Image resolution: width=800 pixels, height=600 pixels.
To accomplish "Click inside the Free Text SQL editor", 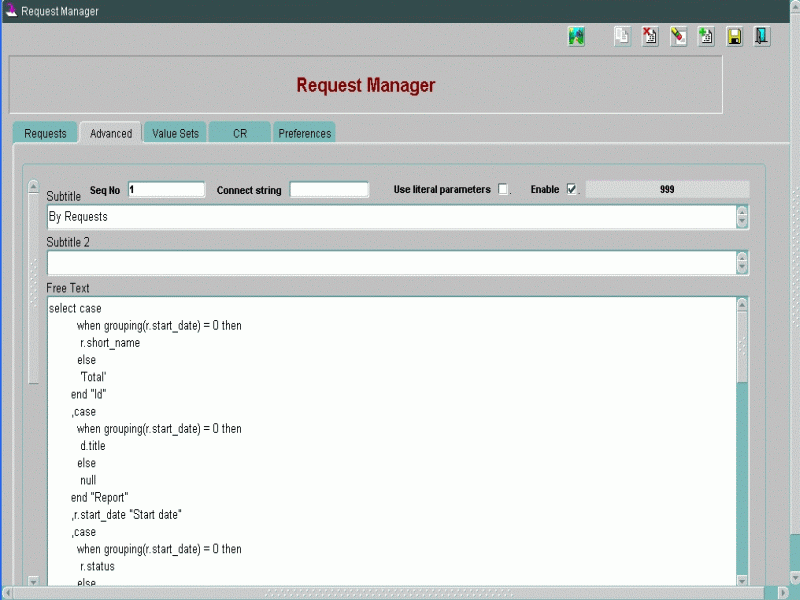I will pos(390,440).
